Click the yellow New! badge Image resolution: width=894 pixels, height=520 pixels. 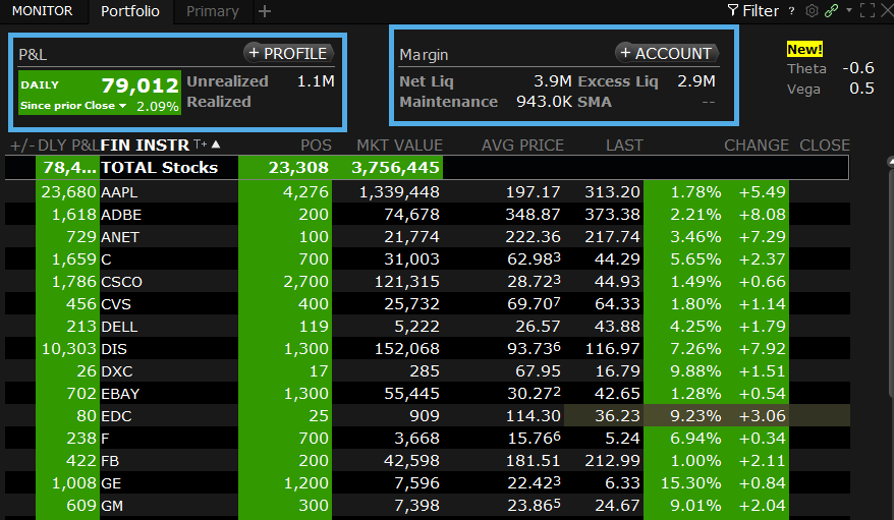pos(805,49)
